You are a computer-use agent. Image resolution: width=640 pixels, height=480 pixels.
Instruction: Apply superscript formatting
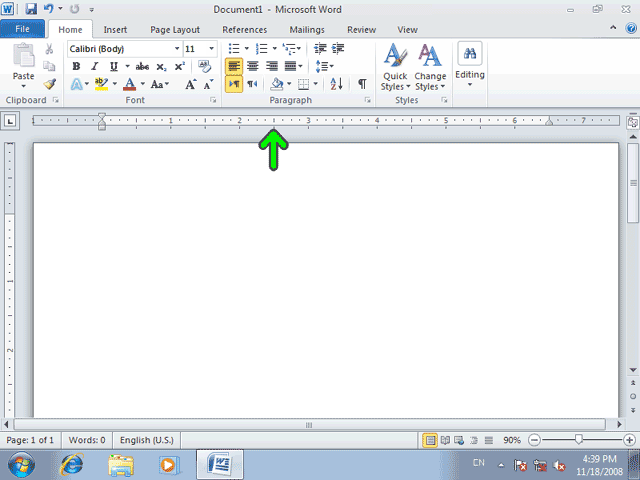[x=180, y=67]
